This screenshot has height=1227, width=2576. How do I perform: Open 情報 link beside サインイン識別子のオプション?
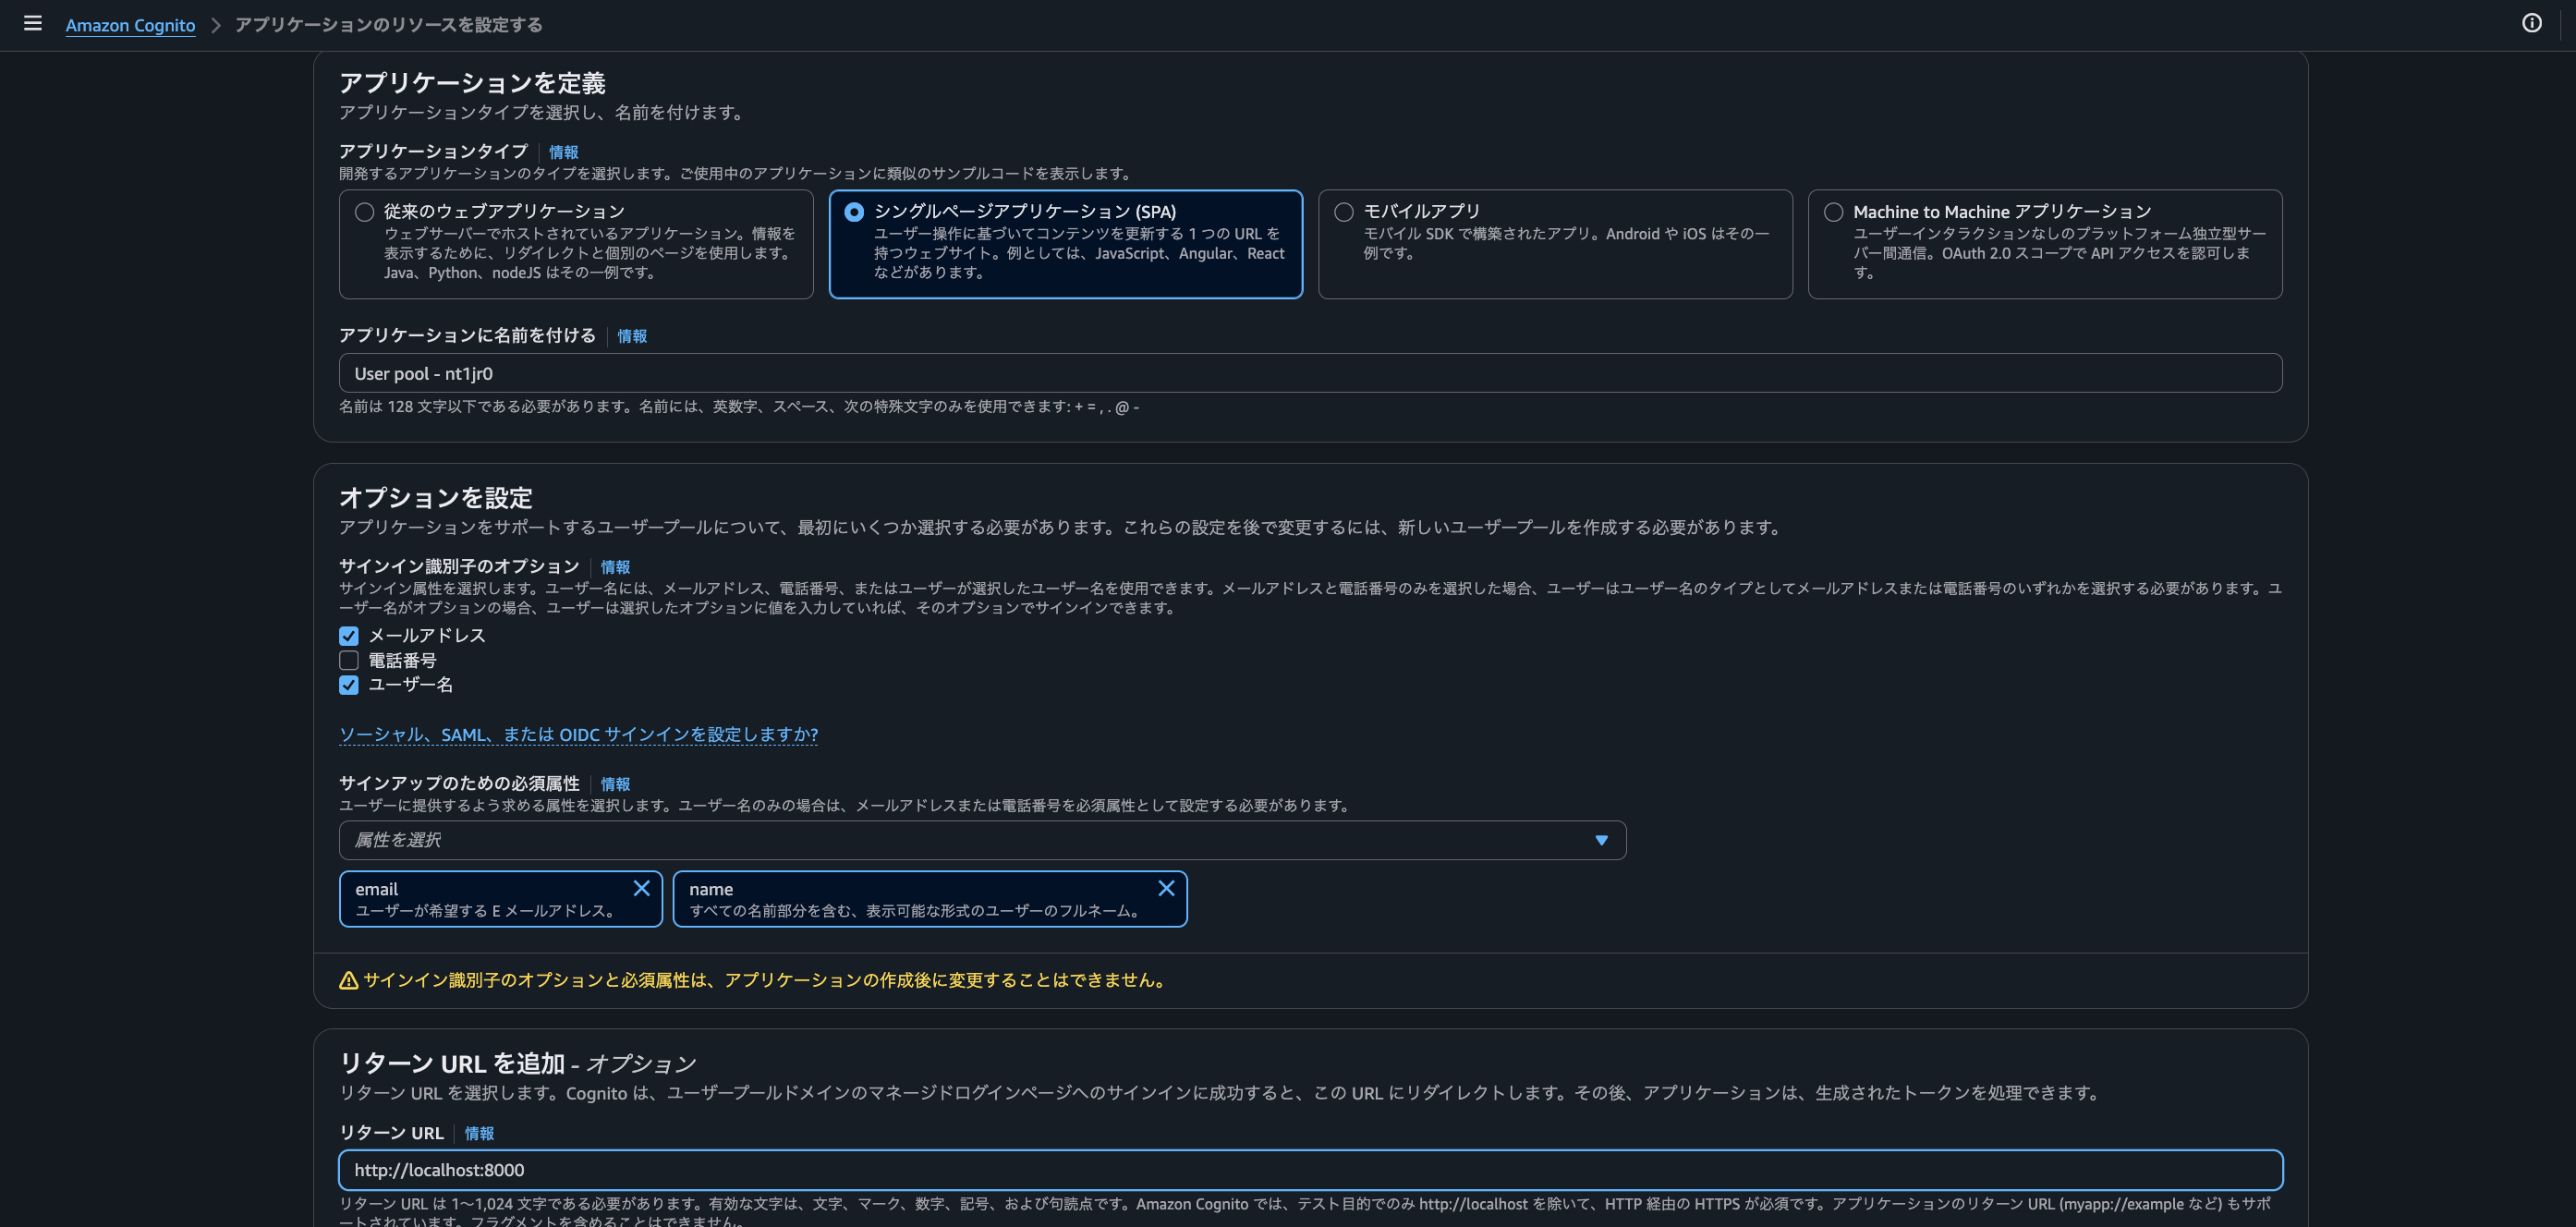coord(615,567)
